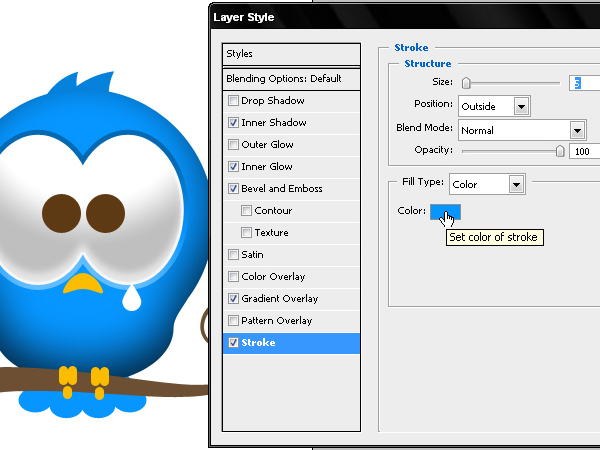Enable the Texture checkbox

click(x=246, y=233)
